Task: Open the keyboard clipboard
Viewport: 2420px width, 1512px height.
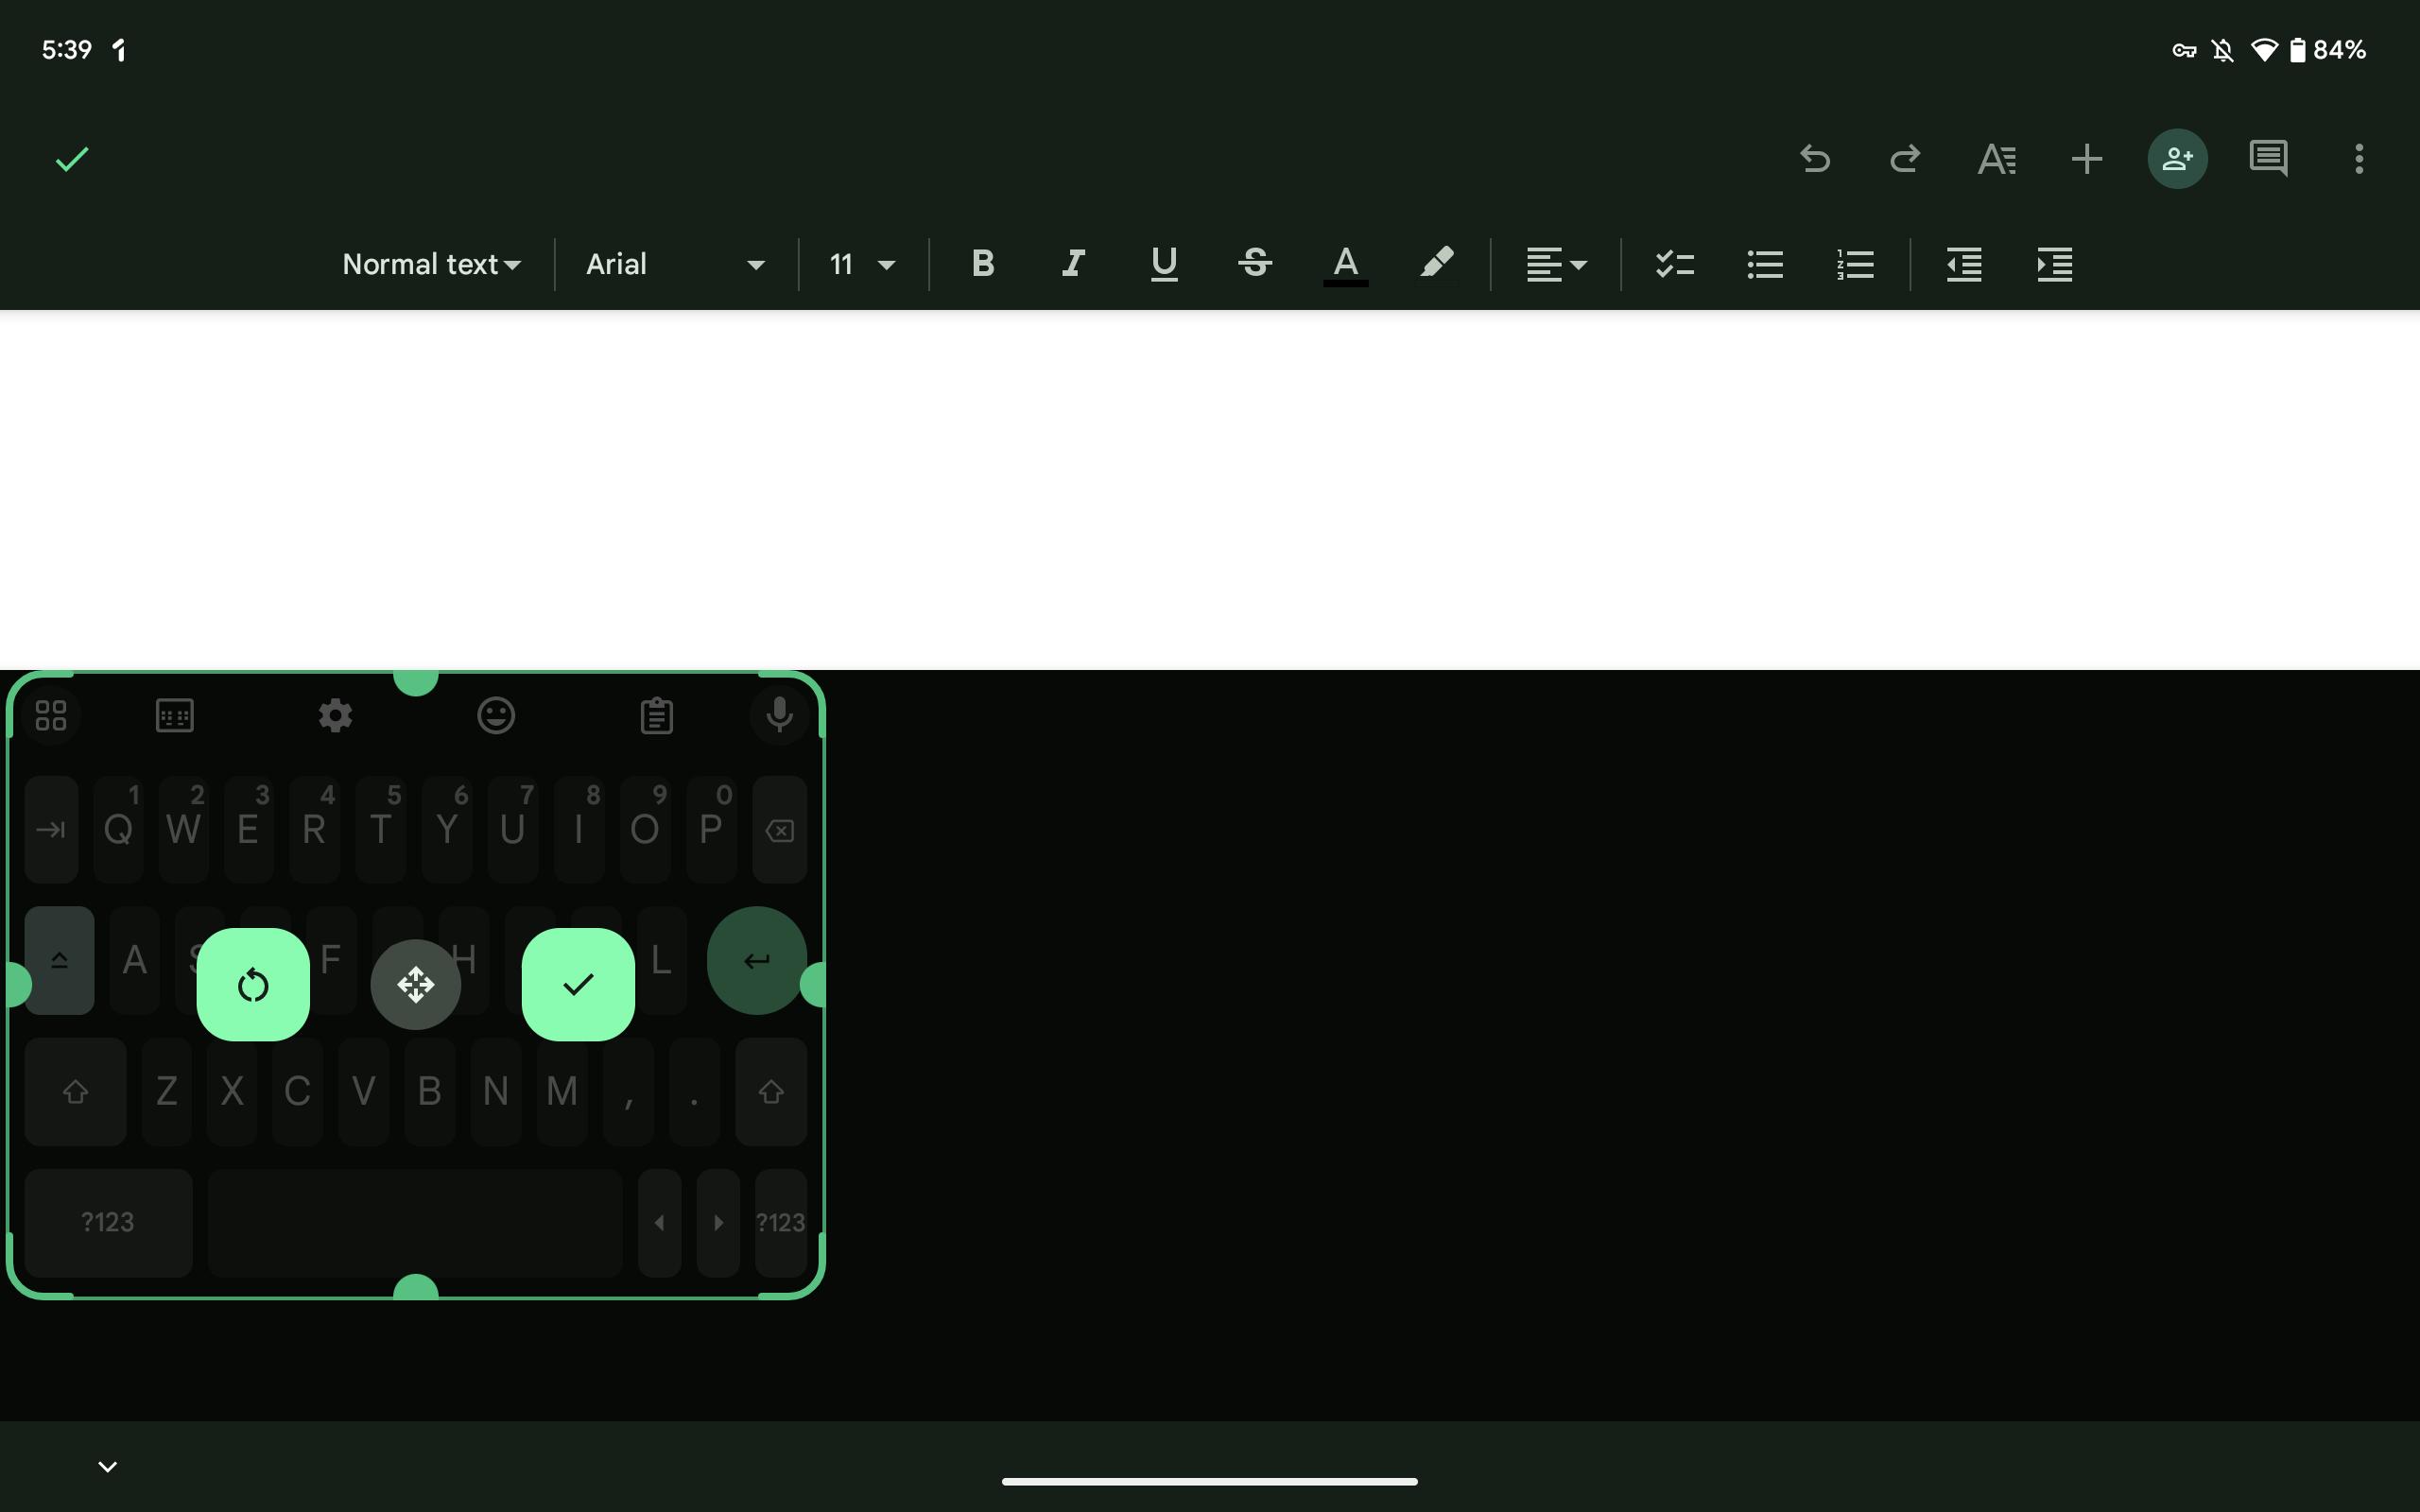Action: [x=656, y=714]
